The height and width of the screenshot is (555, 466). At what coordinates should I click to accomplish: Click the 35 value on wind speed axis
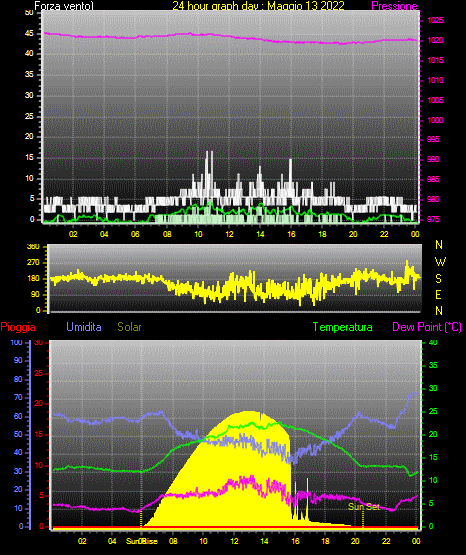click(29, 75)
